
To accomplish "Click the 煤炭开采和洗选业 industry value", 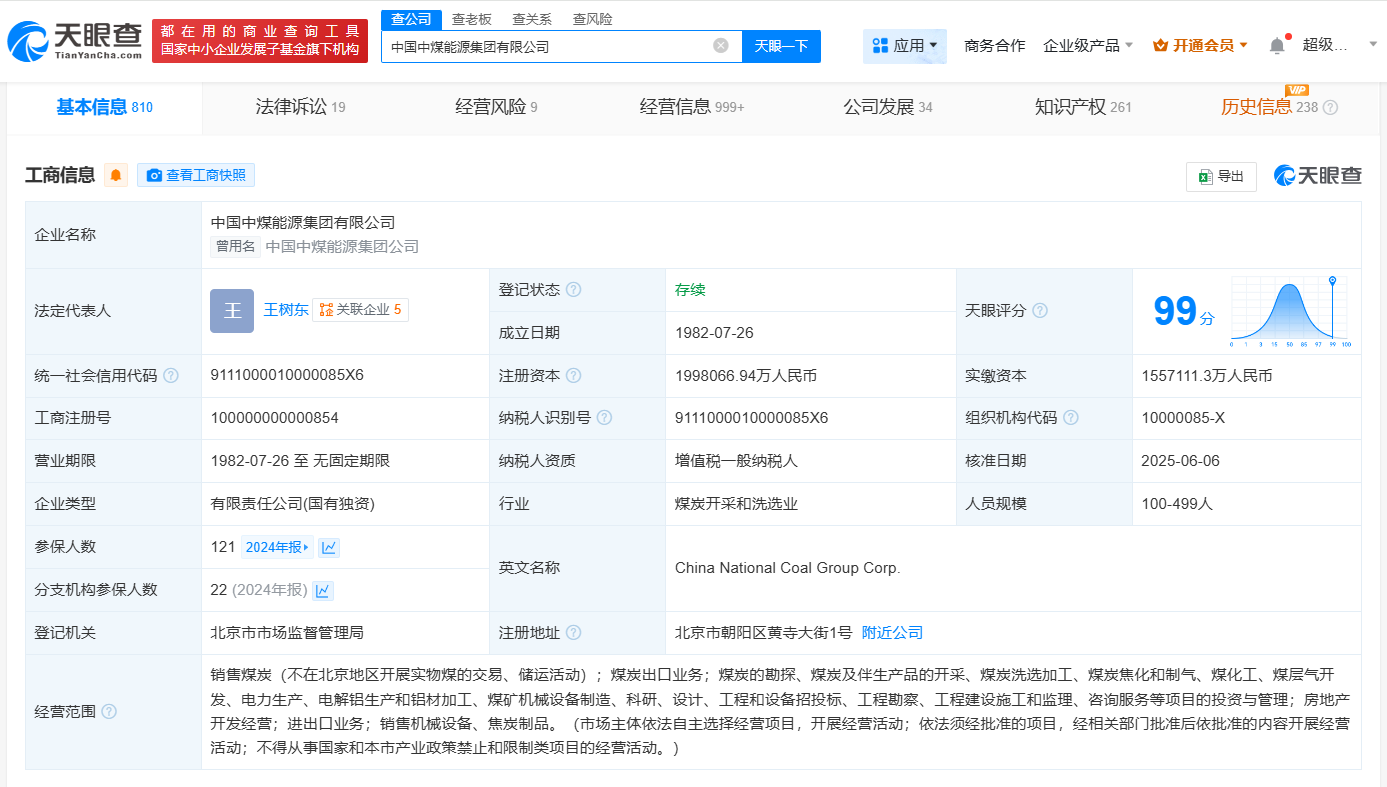I will click(x=736, y=504).
